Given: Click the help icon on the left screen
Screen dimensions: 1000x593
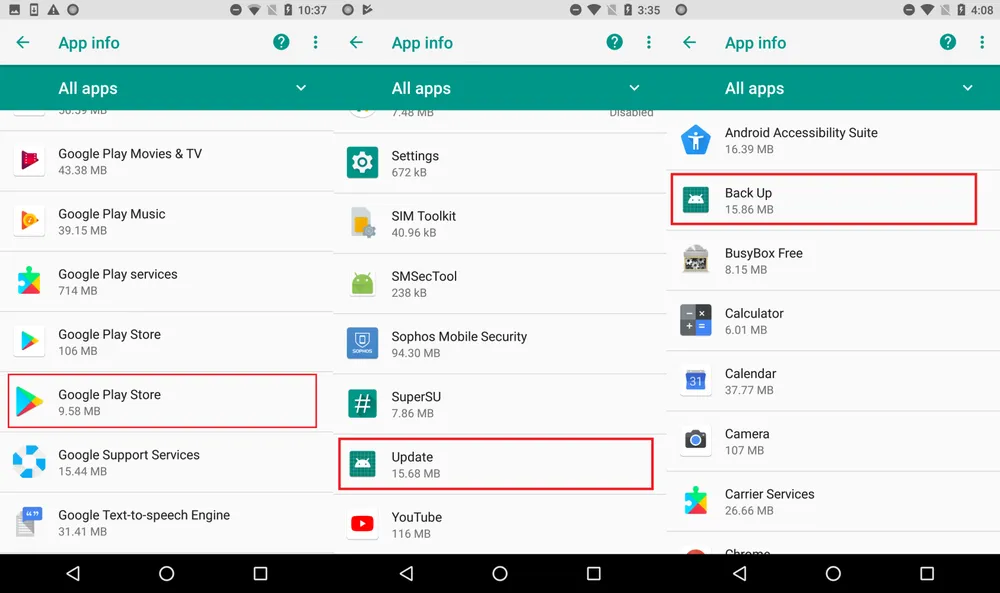Looking at the screenshot, I should click(x=281, y=42).
